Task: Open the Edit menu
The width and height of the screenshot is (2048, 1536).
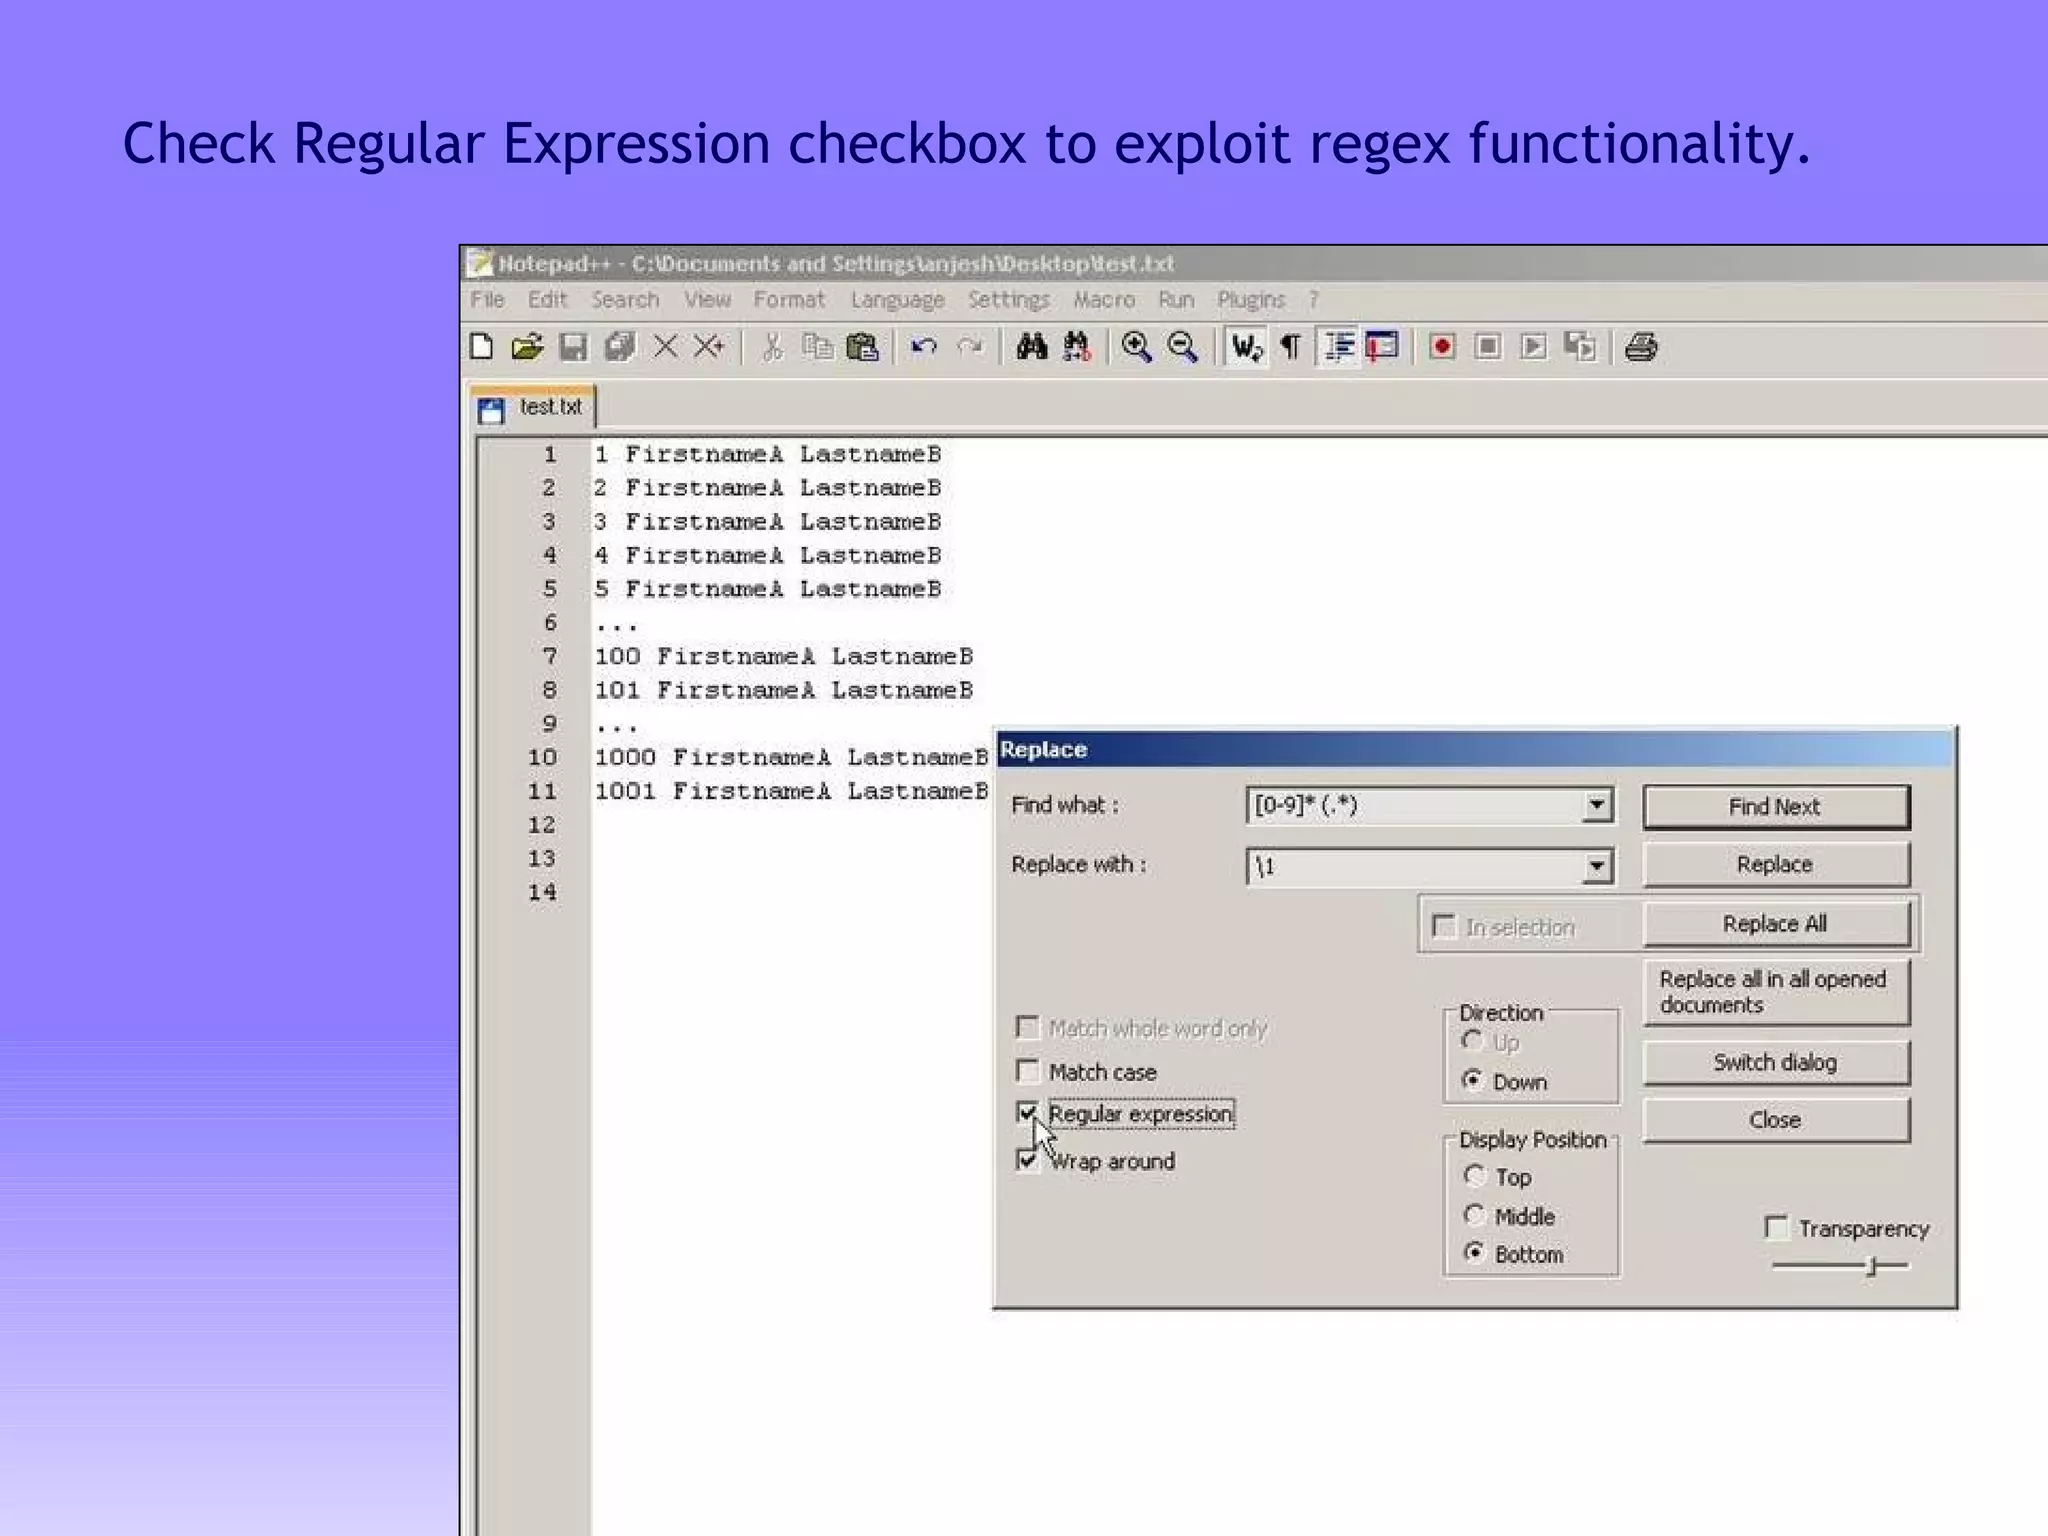Action: [x=547, y=299]
